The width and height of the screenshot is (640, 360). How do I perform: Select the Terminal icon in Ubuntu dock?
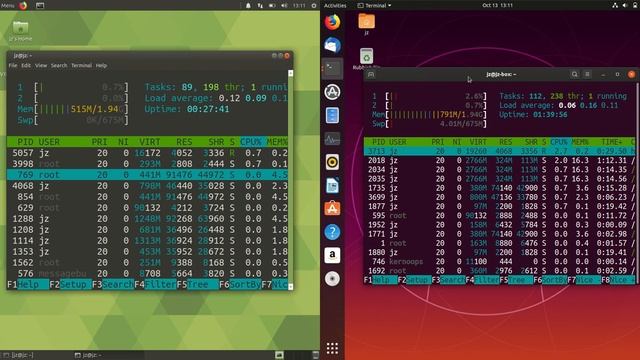click(x=333, y=69)
